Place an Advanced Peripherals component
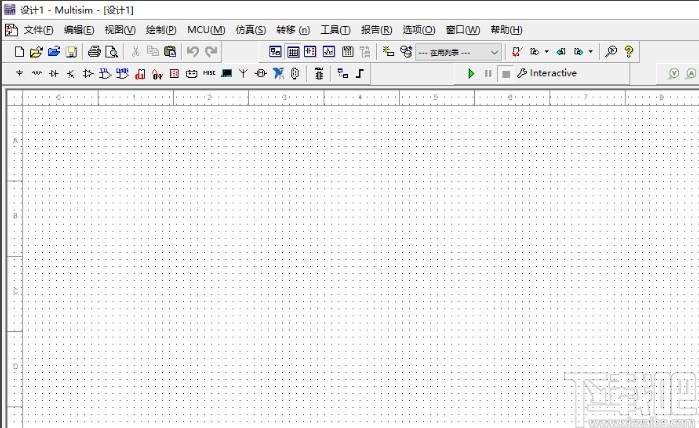 [226, 73]
